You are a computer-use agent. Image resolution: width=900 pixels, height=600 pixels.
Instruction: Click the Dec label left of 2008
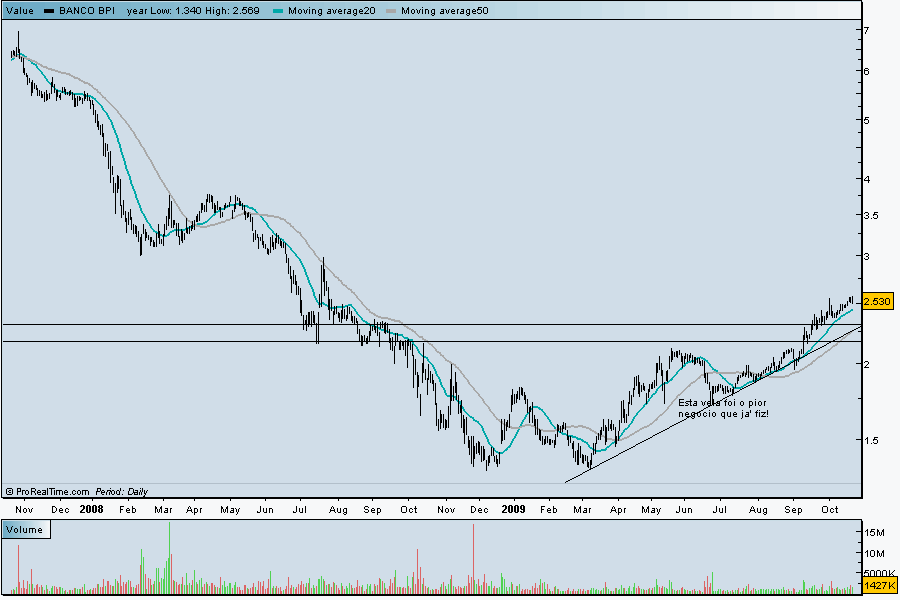60,510
